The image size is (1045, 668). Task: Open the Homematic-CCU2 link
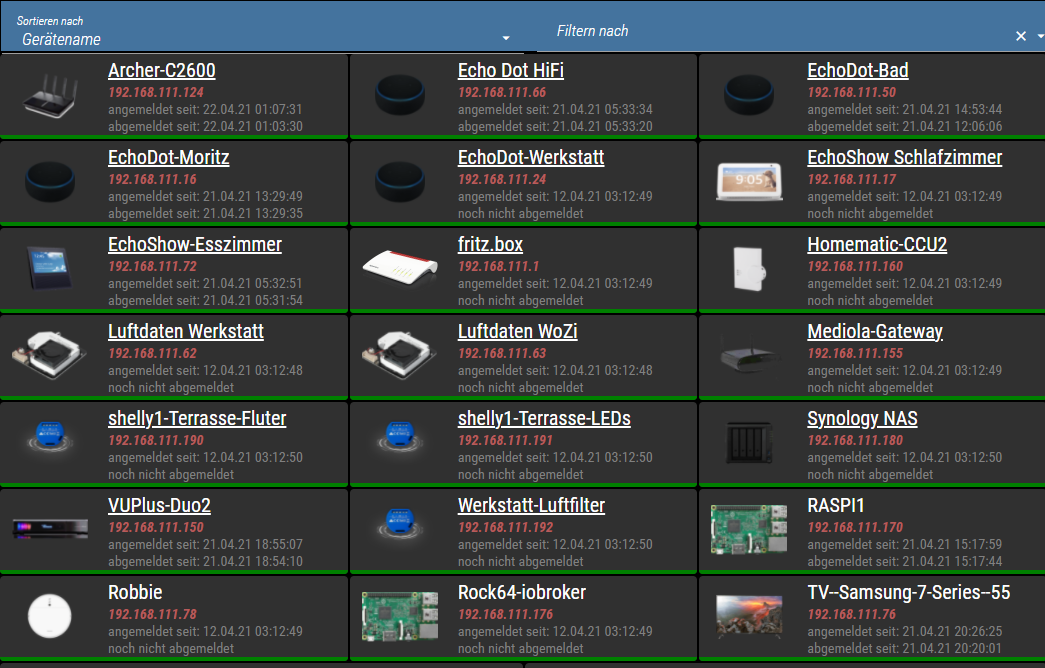[x=877, y=245]
